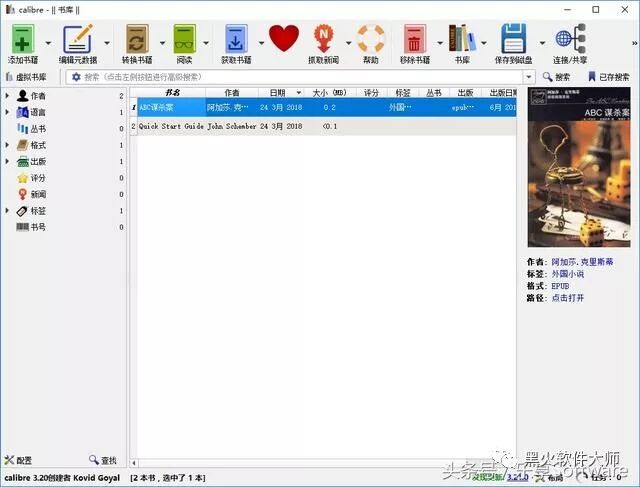This screenshot has height=487, width=640.
Task: Click the Search (搜索) magnifier button
Action: coord(556,77)
